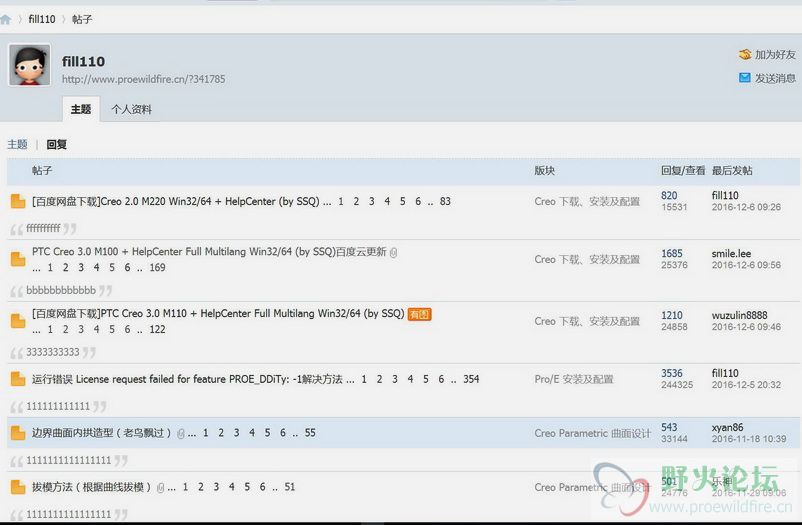The image size is (802, 525).
Task: Open thread 边界曲面内拱造型（老鸟飘过）
Action: click(101, 433)
